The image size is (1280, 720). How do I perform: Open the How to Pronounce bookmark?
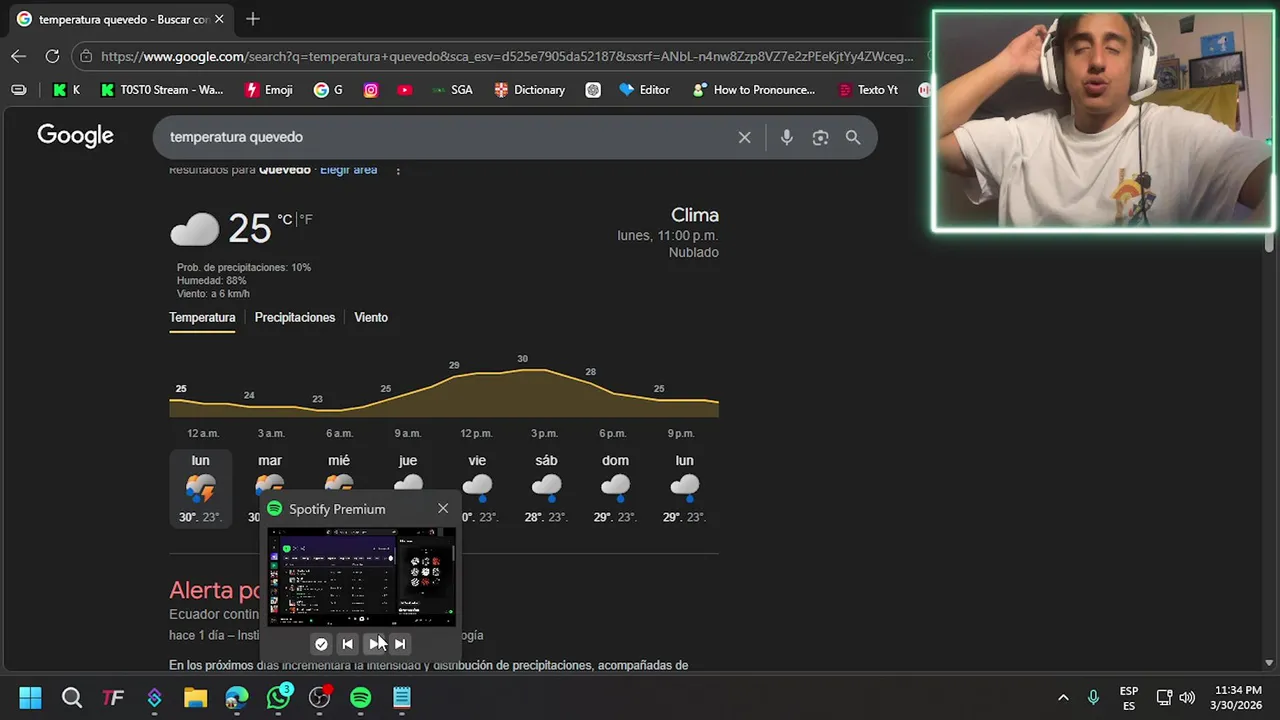(753, 90)
